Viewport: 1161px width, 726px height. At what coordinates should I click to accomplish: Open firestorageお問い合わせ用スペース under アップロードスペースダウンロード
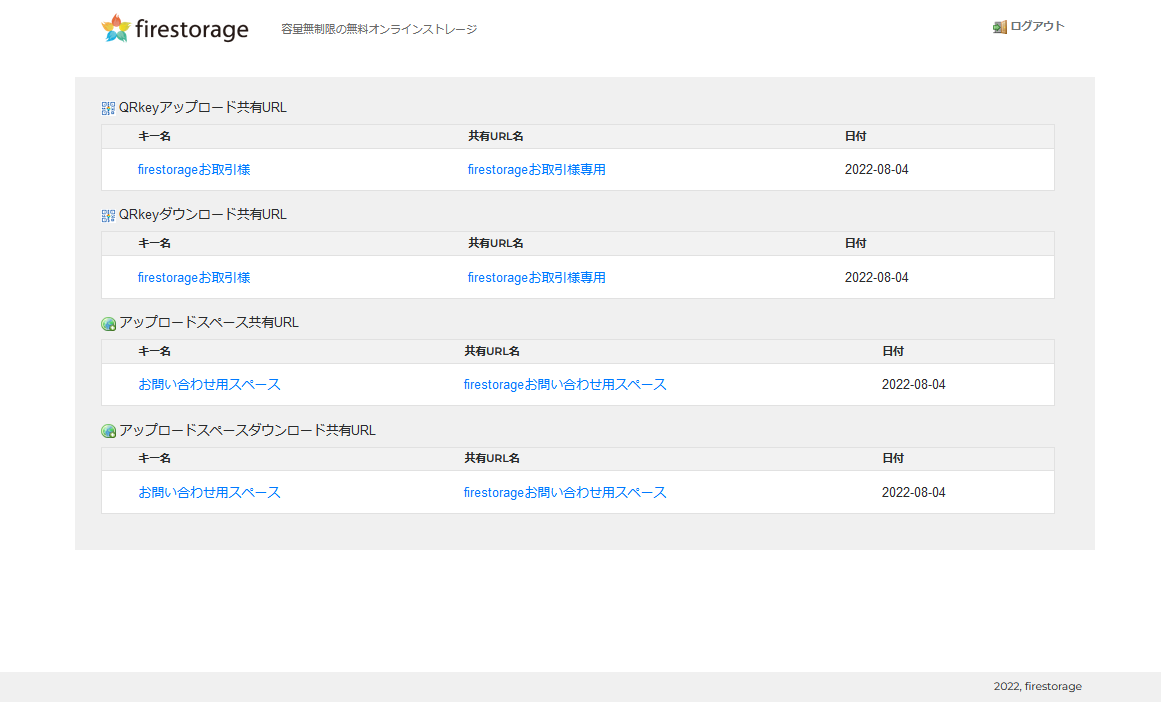565,492
